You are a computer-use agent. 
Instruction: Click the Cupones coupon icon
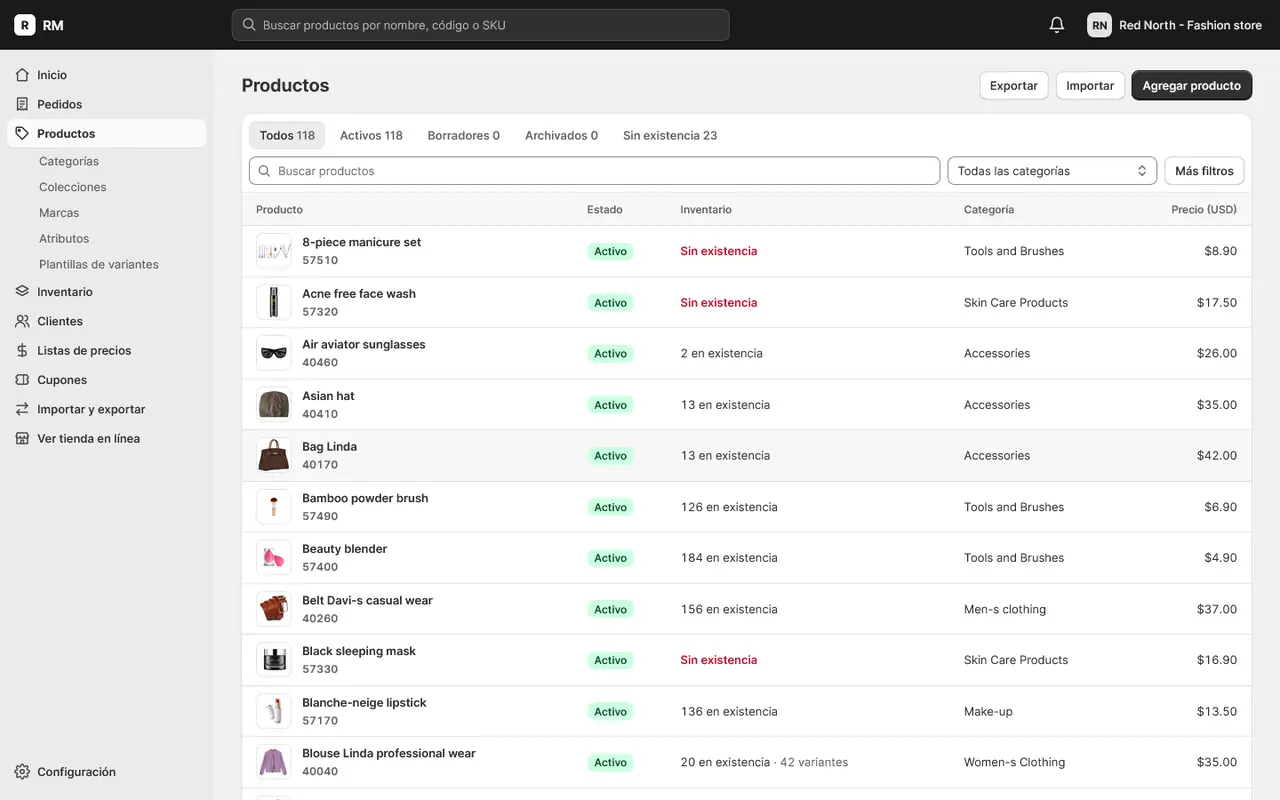pos(23,380)
